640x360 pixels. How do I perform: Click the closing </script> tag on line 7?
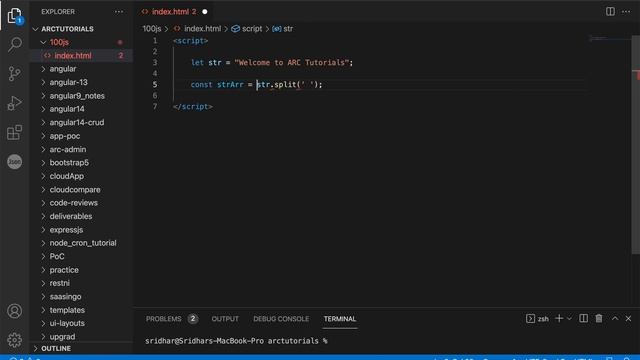[193, 107]
